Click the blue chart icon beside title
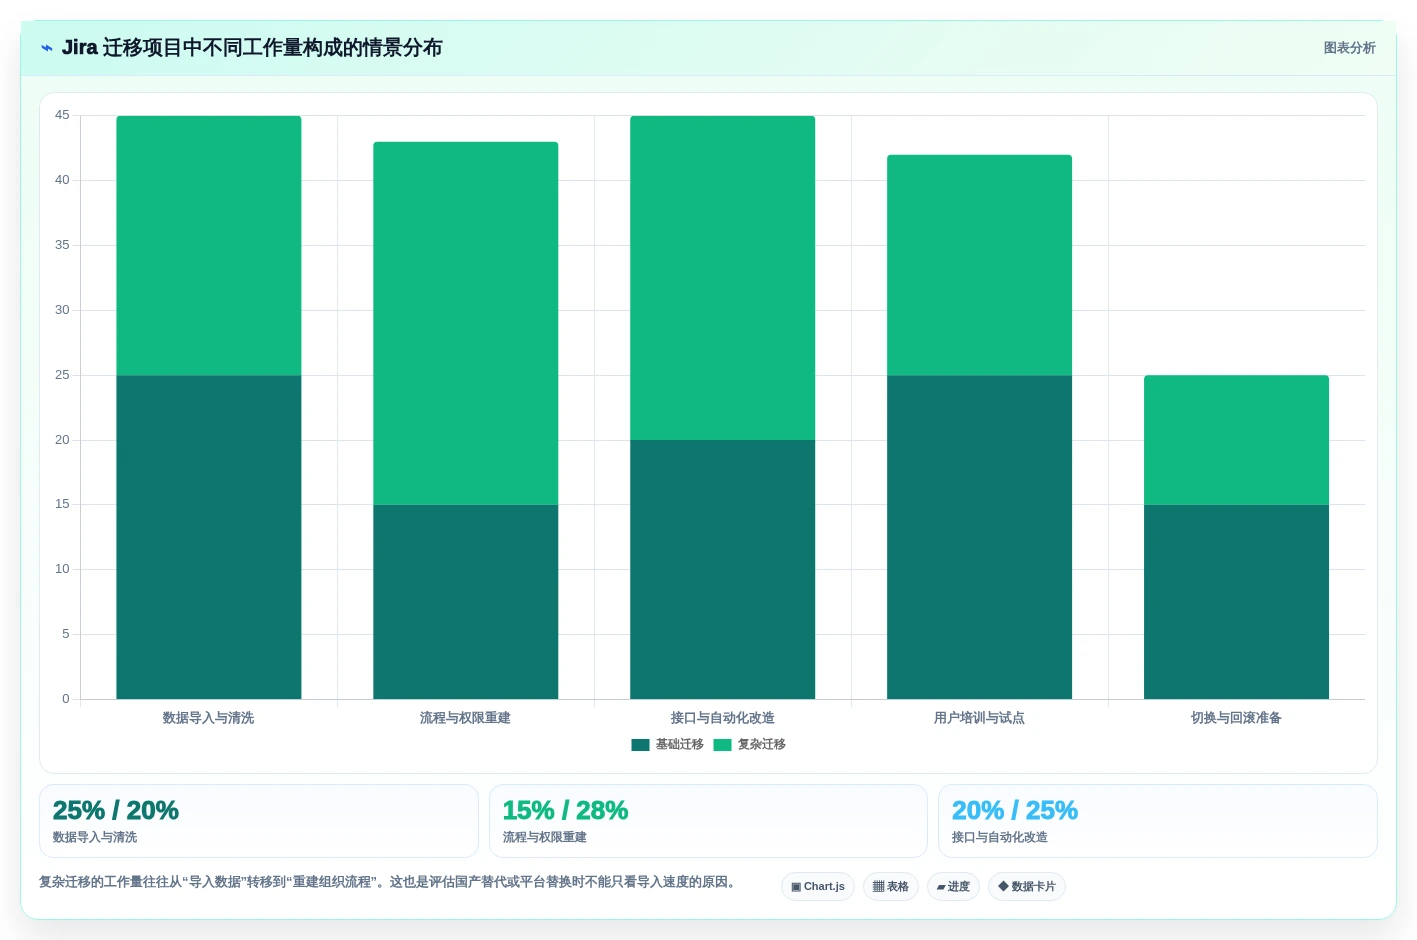The width and height of the screenshot is (1417, 940). pos(47,48)
